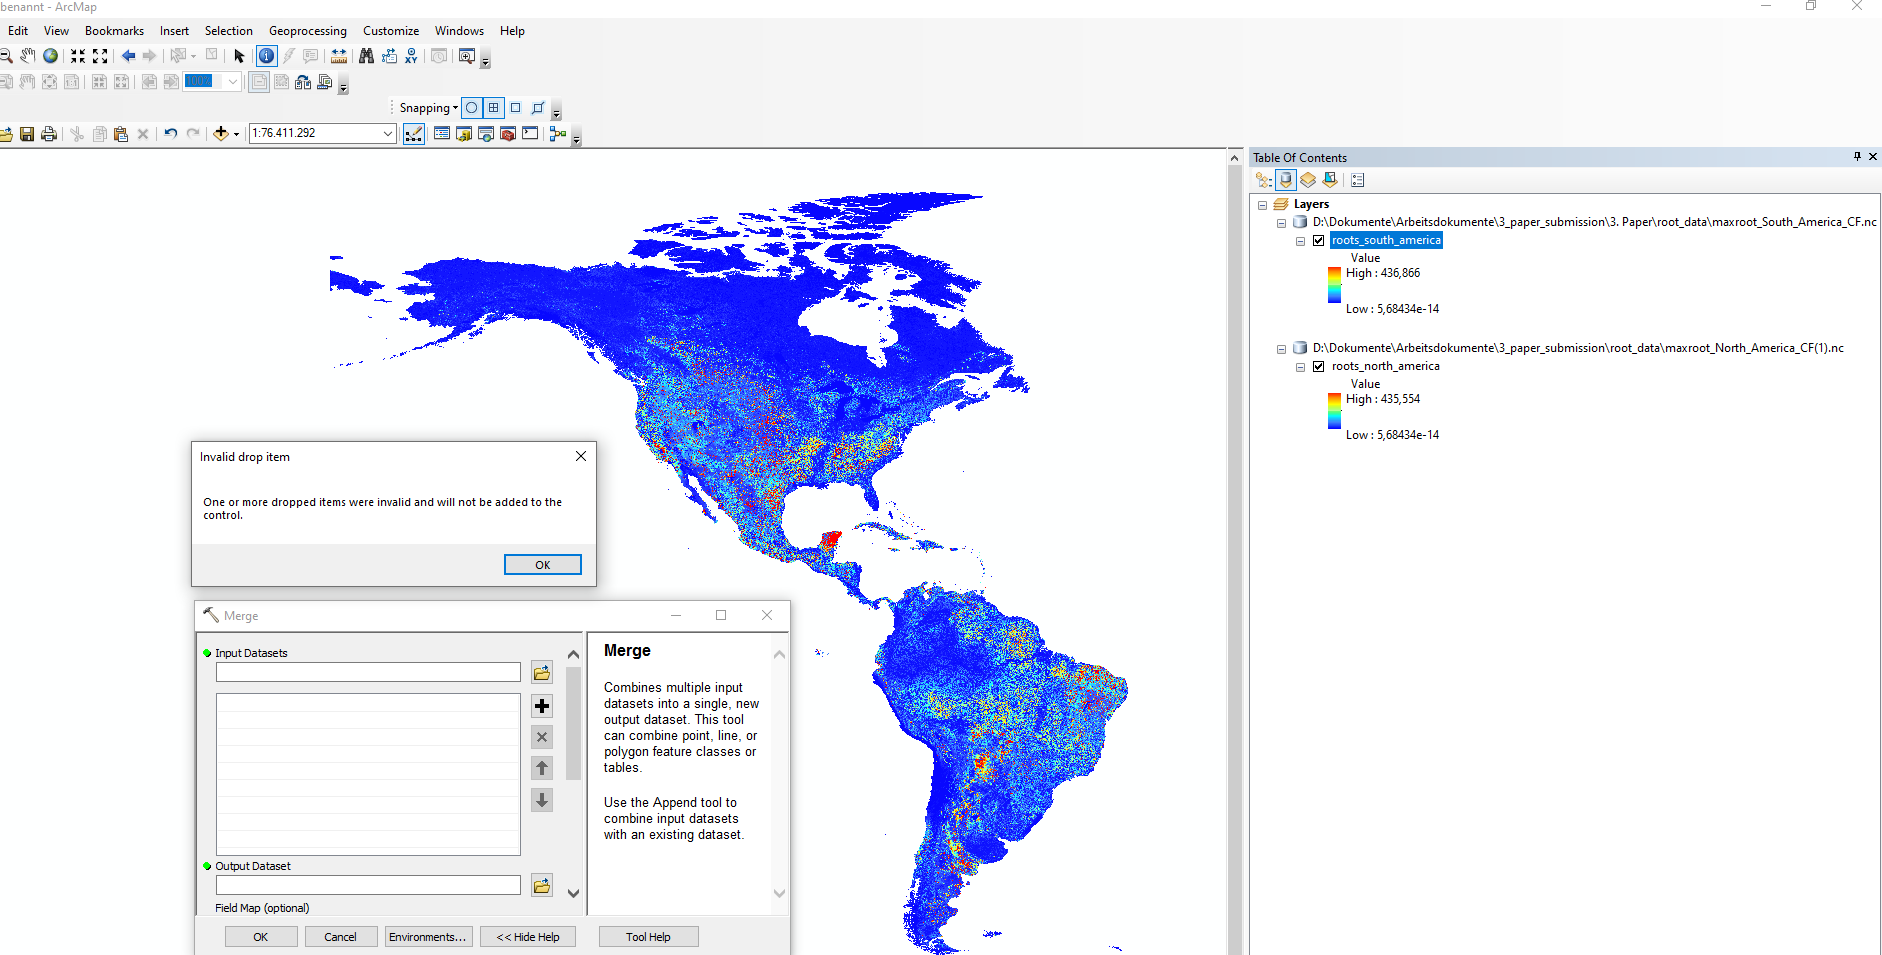
Task: Open the Windows menu
Action: tap(459, 31)
